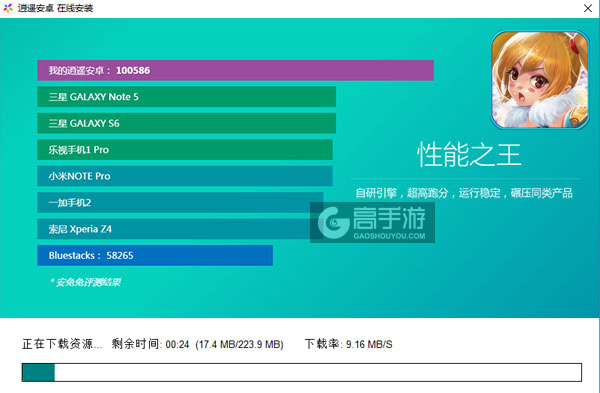Select the 三星 GALAXY S6 bar
600x393 pixels.
tap(187, 123)
